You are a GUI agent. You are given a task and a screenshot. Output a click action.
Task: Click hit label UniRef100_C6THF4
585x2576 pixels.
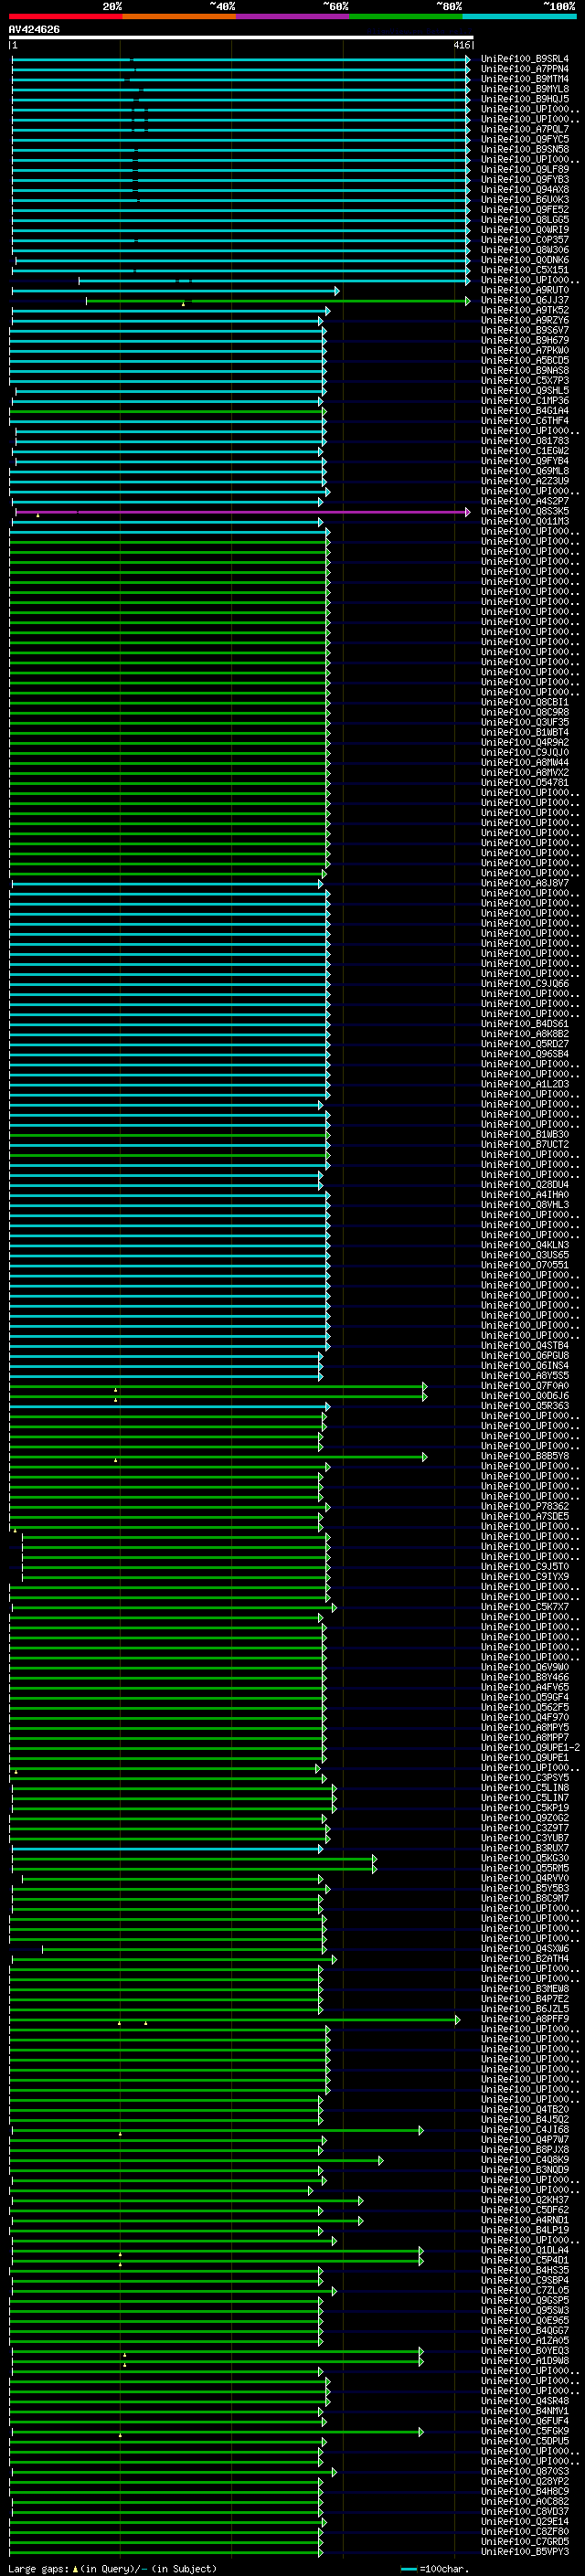(525, 421)
